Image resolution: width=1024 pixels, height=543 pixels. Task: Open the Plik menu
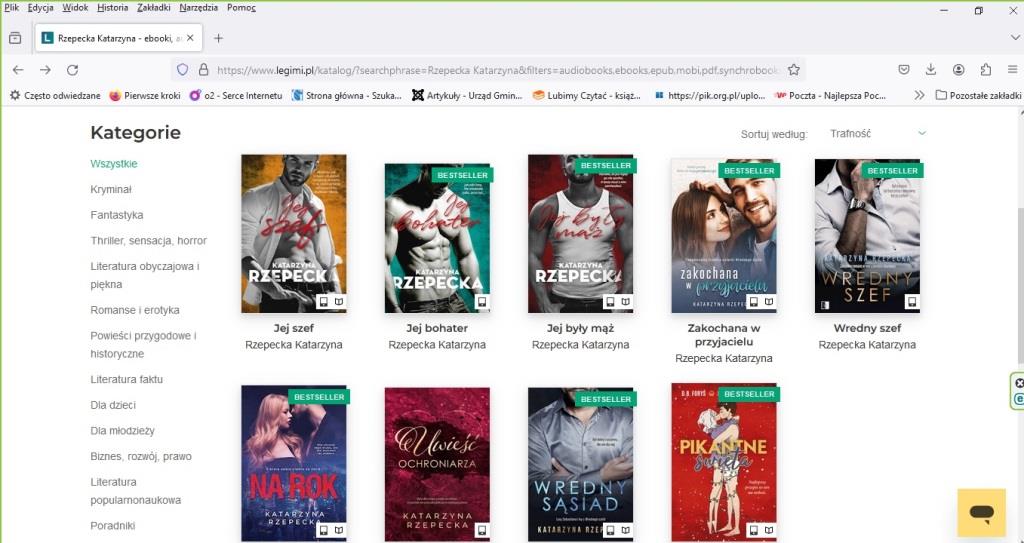[11, 8]
